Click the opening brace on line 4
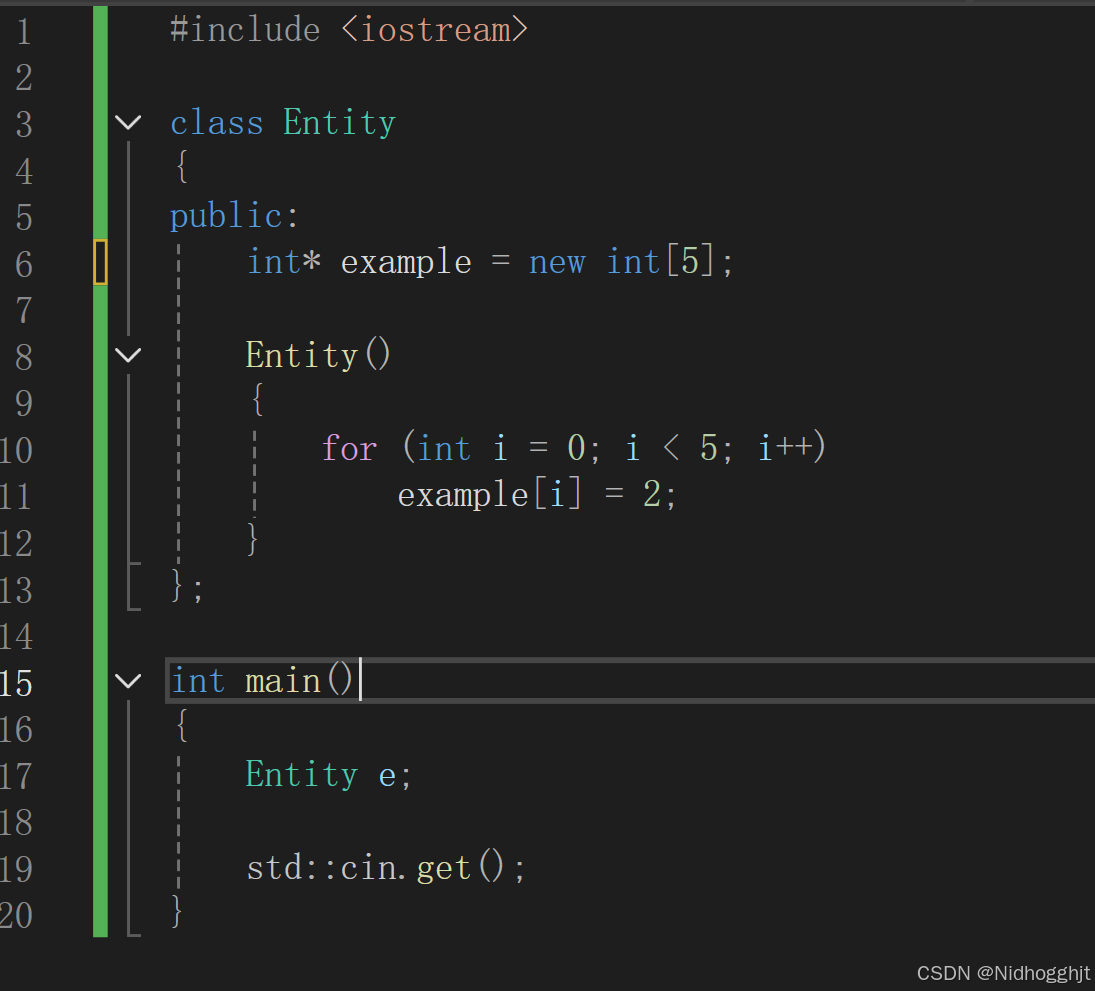Screen dimensions: 1095x991 182,167
